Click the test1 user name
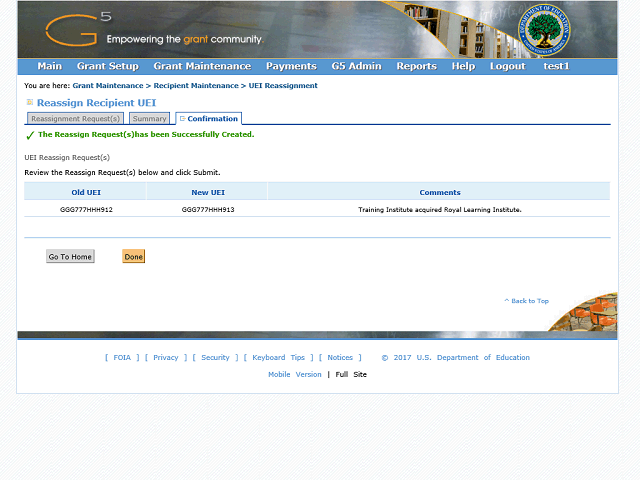The height and width of the screenshot is (480, 640). pyautogui.click(x=556, y=66)
